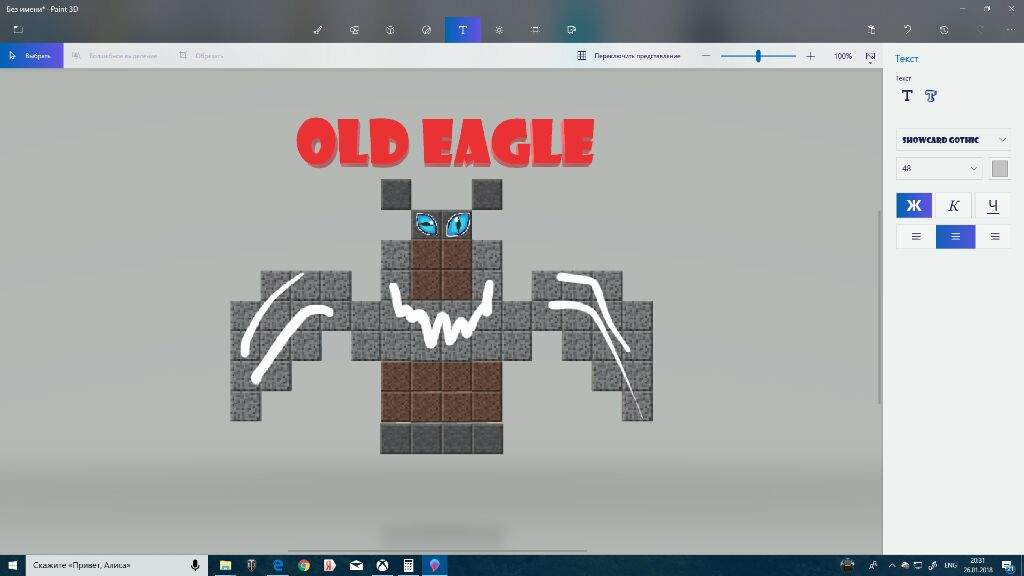Image resolution: width=1024 pixels, height=576 pixels.
Task: Show hidden system tray icons
Action: [891, 566]
